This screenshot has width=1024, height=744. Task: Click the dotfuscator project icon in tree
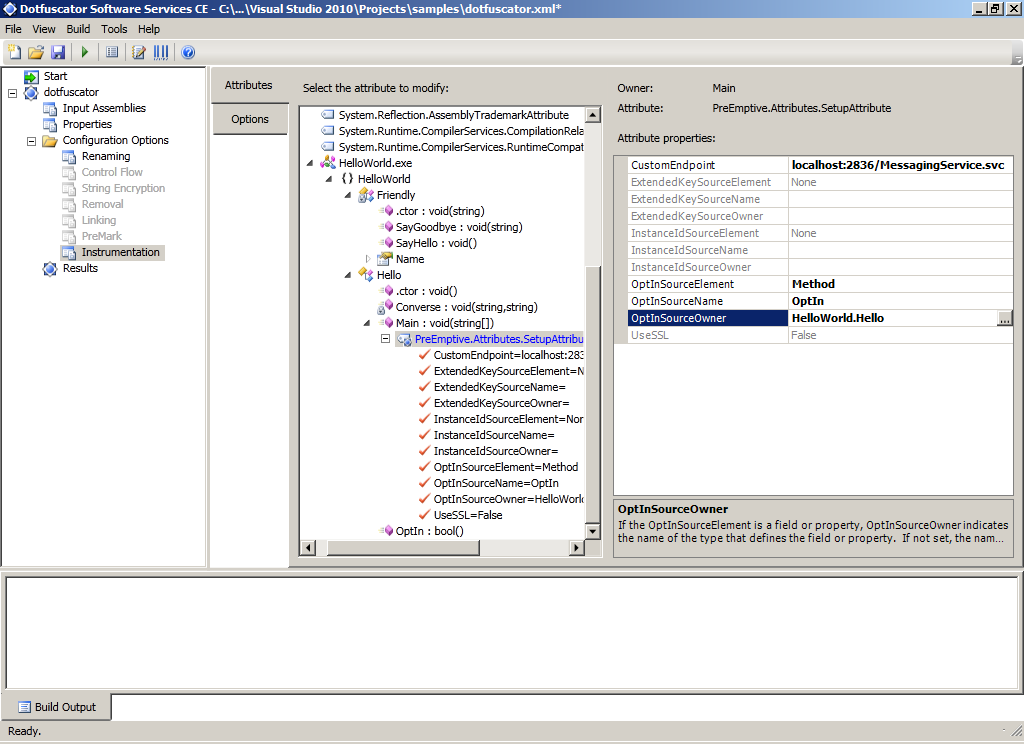(31, 93)
